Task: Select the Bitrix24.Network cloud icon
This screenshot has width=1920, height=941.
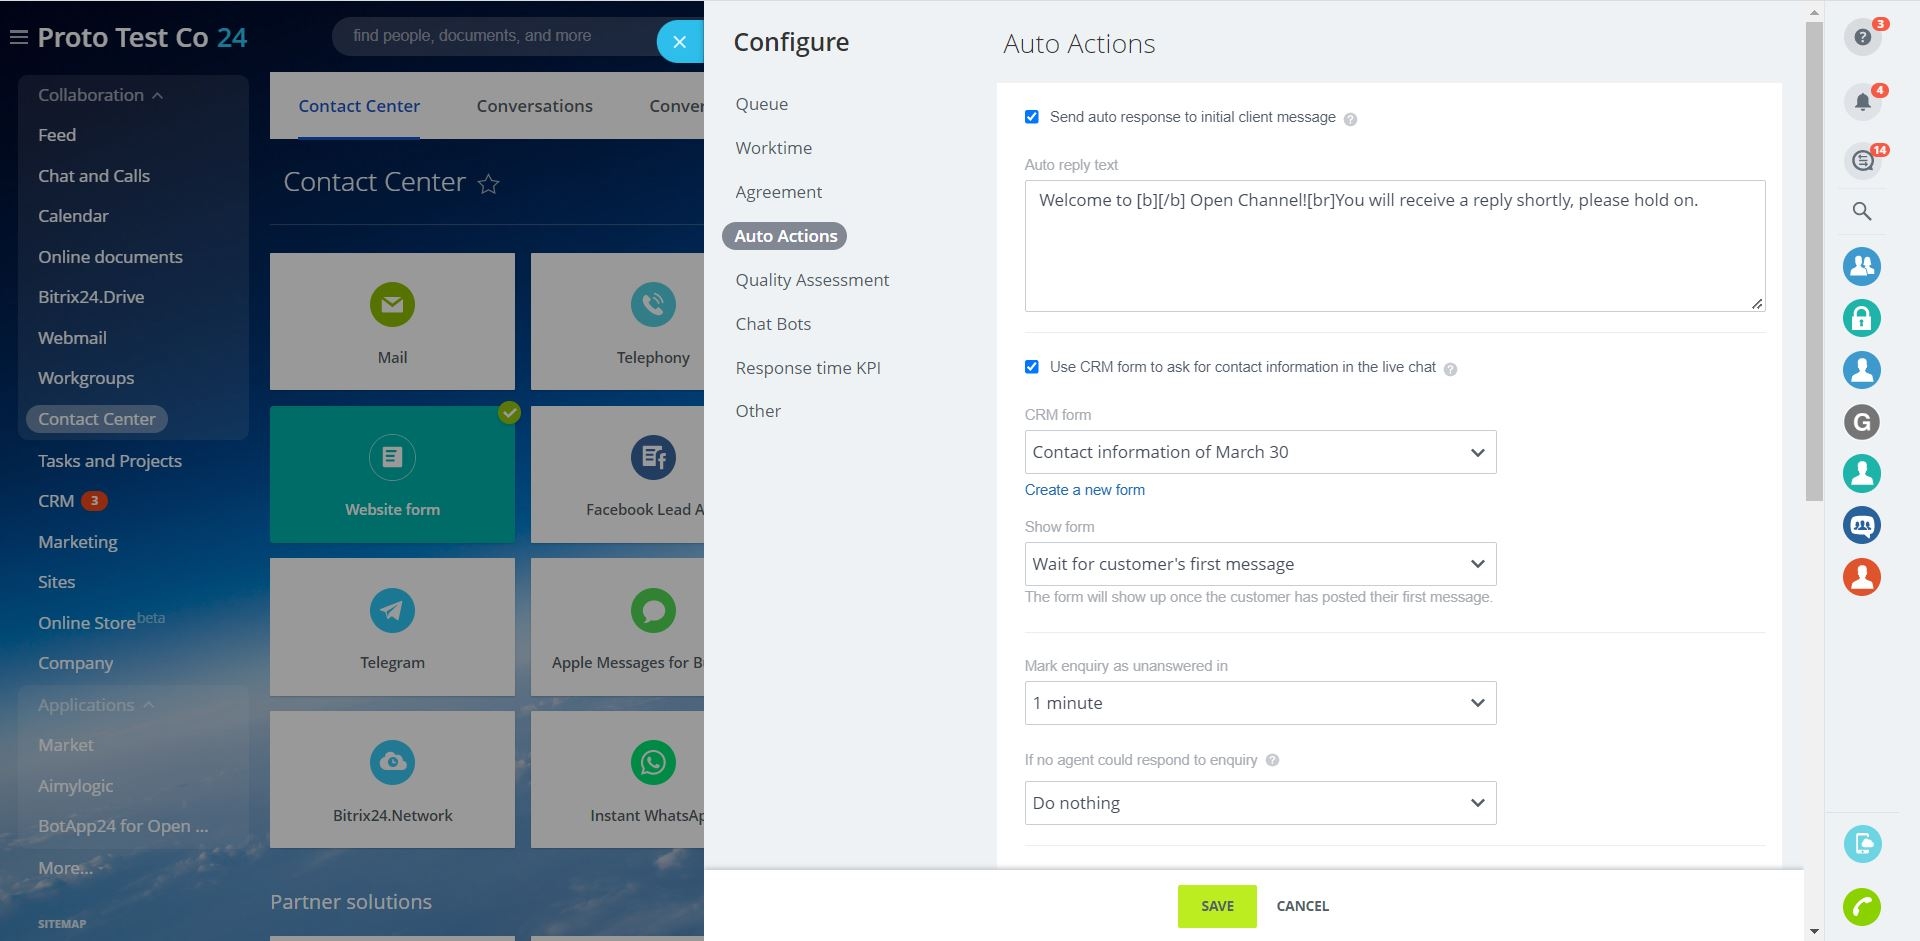Action: pos(392,763)
